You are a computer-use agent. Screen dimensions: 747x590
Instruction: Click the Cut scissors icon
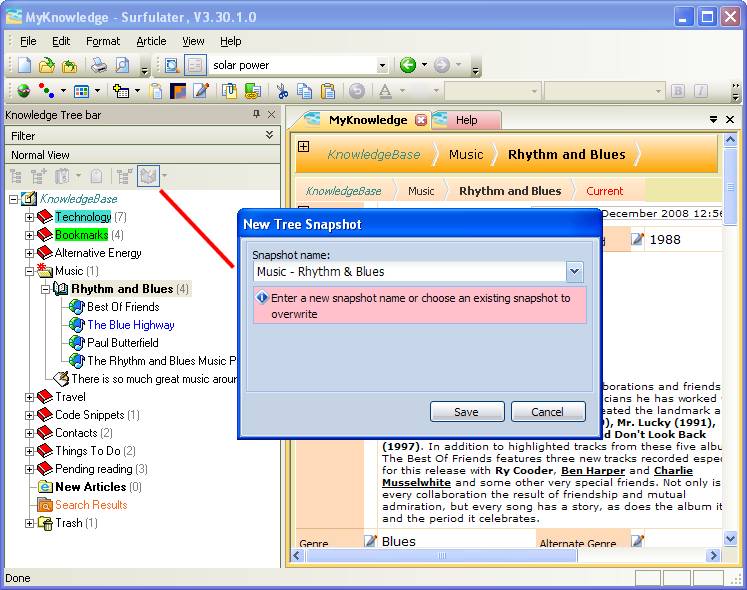coord(282,91)
